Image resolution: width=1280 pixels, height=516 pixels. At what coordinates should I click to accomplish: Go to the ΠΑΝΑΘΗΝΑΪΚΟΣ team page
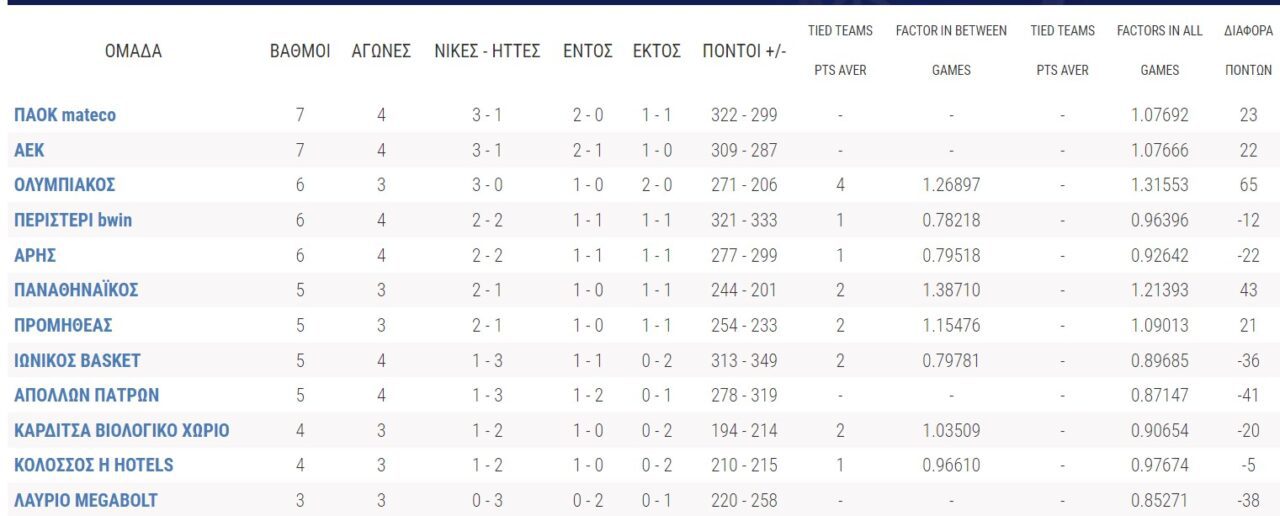[x=76, y=290]
